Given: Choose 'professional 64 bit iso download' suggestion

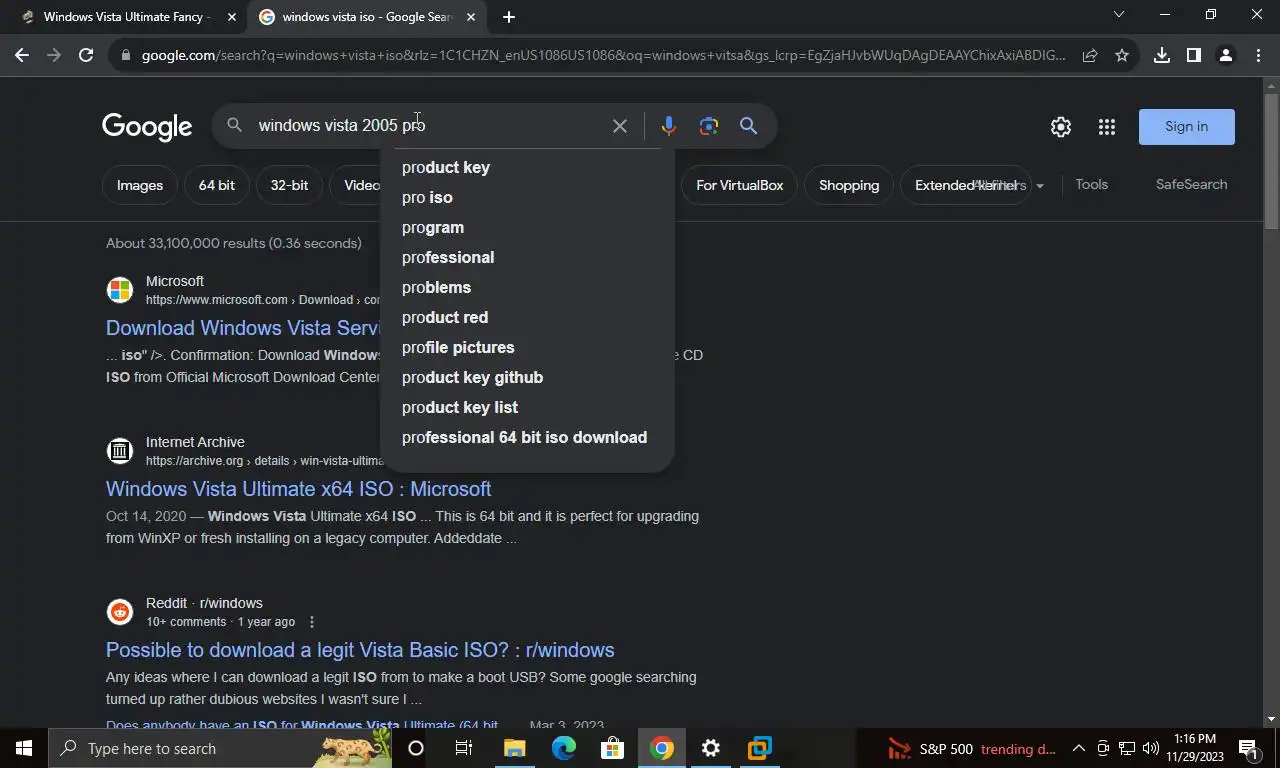Looking at the screenshot, I should tap(527, 437).
